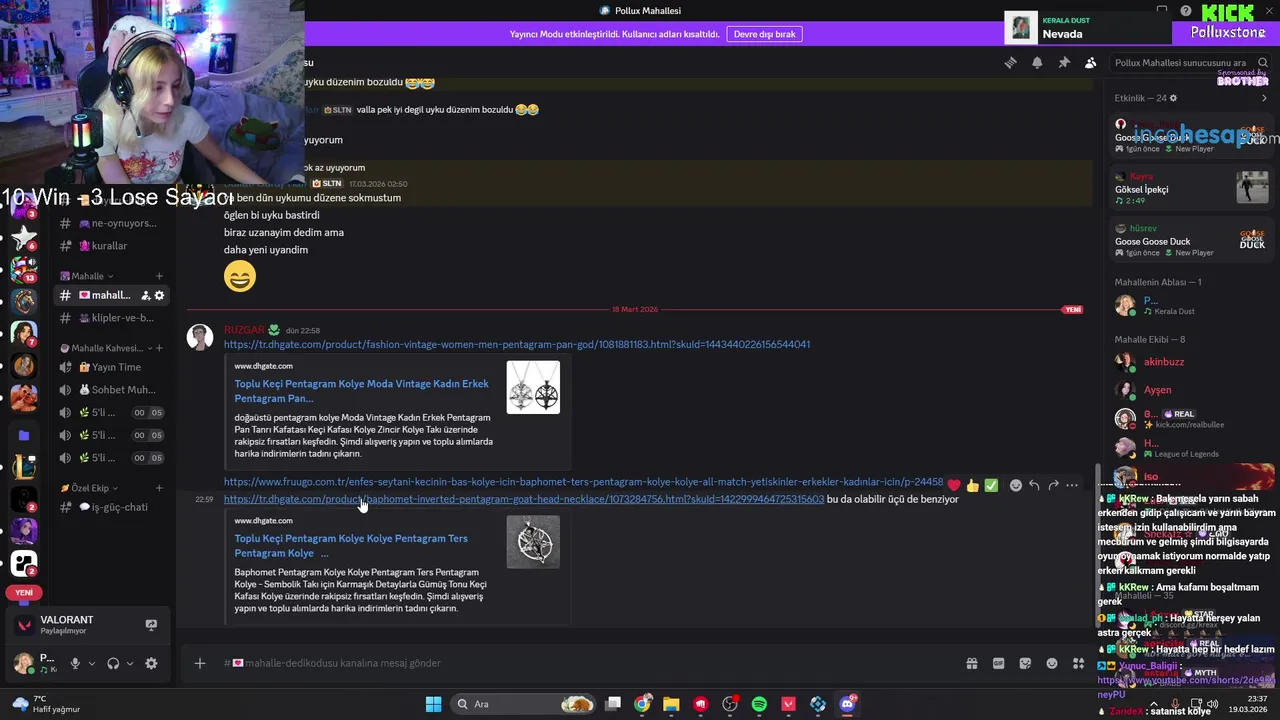Image resolution: width=1280 pixels, height=720 pixels.
Task: Collapse the Mahalle category
Action: (x=87, y=276)
